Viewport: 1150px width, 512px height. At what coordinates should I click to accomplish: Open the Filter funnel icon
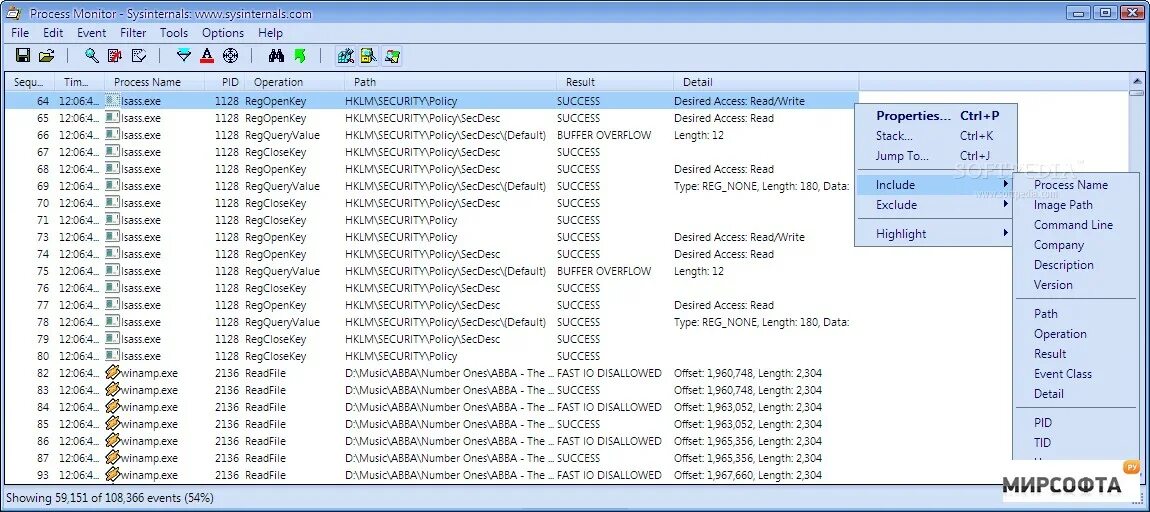(x=184, y=55)
